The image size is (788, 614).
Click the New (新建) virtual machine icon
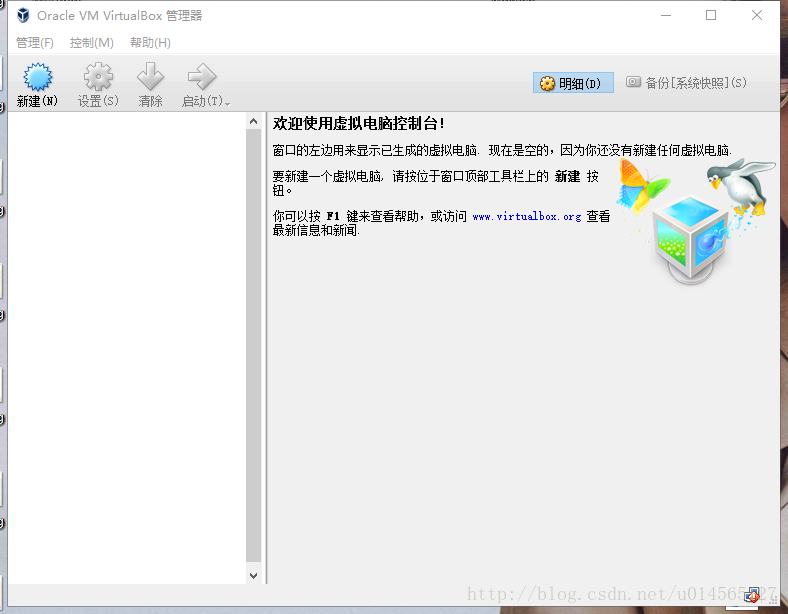coord(37,77)
